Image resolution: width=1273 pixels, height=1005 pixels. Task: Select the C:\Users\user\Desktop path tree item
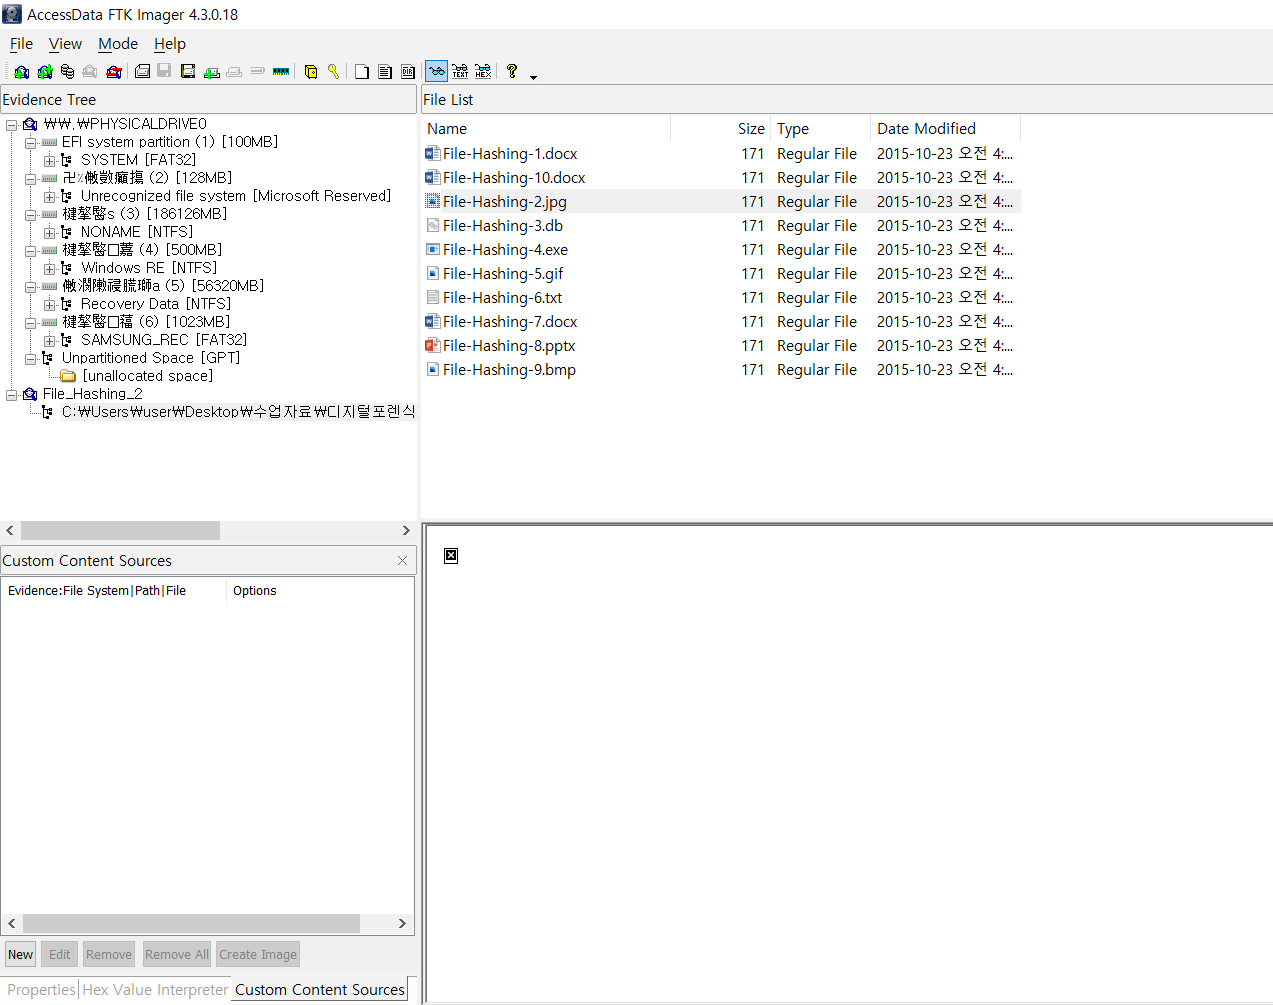(x=238, y=412)
